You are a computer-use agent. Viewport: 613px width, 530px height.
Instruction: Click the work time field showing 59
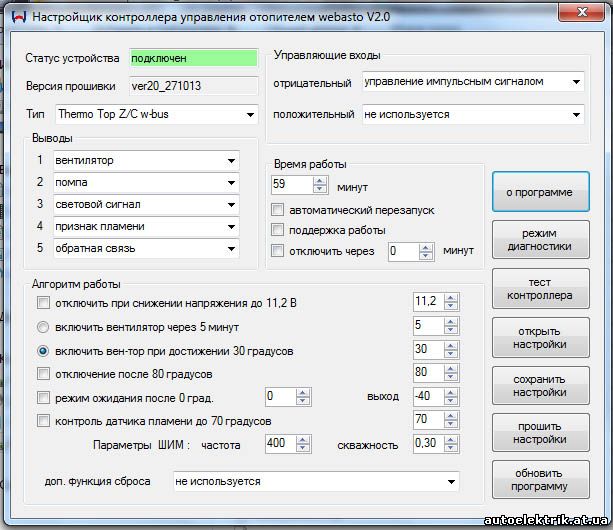click(292, 184)
